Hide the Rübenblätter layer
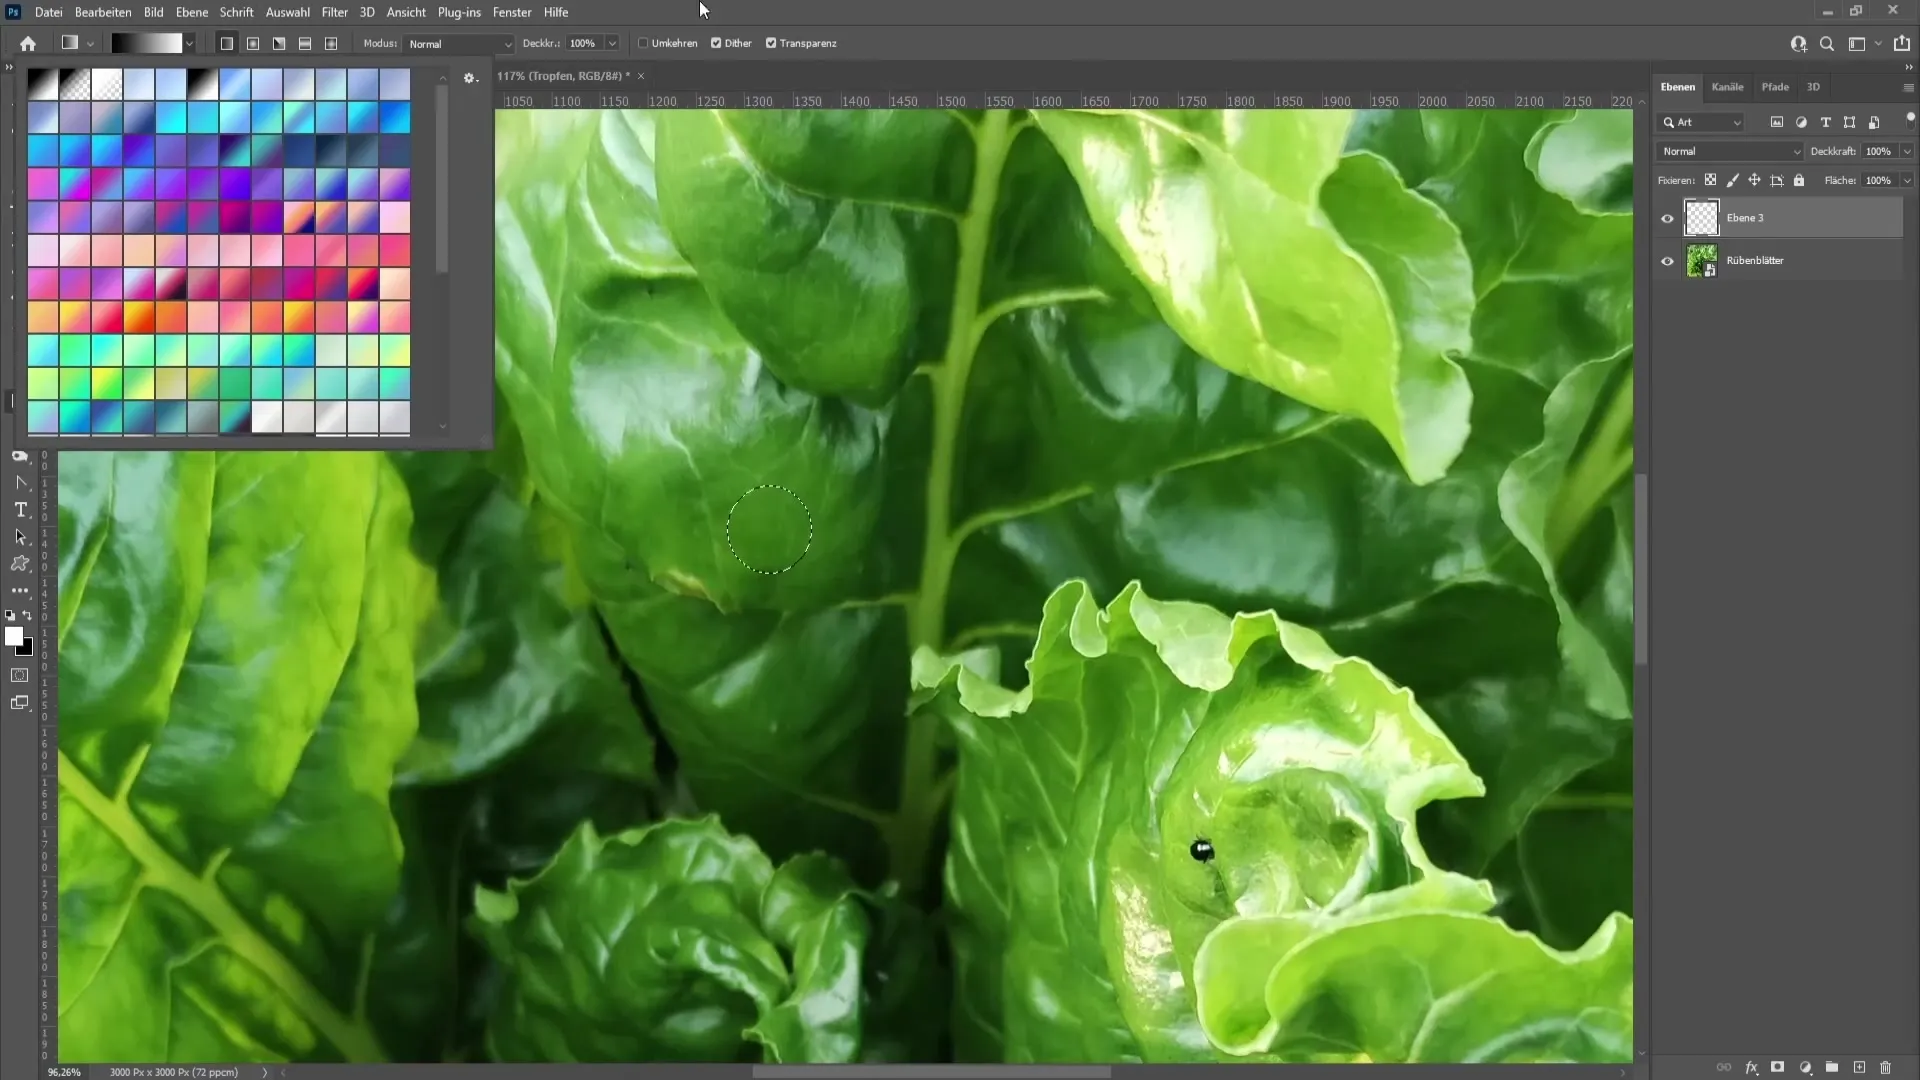The width and height of the screenshot is (1920, 1080). (1667, 261)
